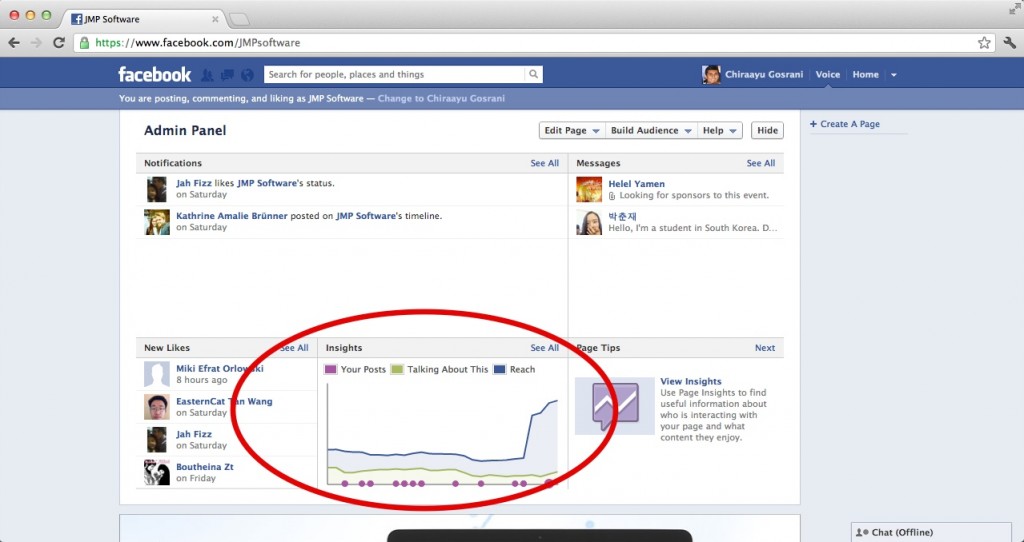The image size is (1024, 542).
Task: Open the View Insights link
Action: point(691,381)
